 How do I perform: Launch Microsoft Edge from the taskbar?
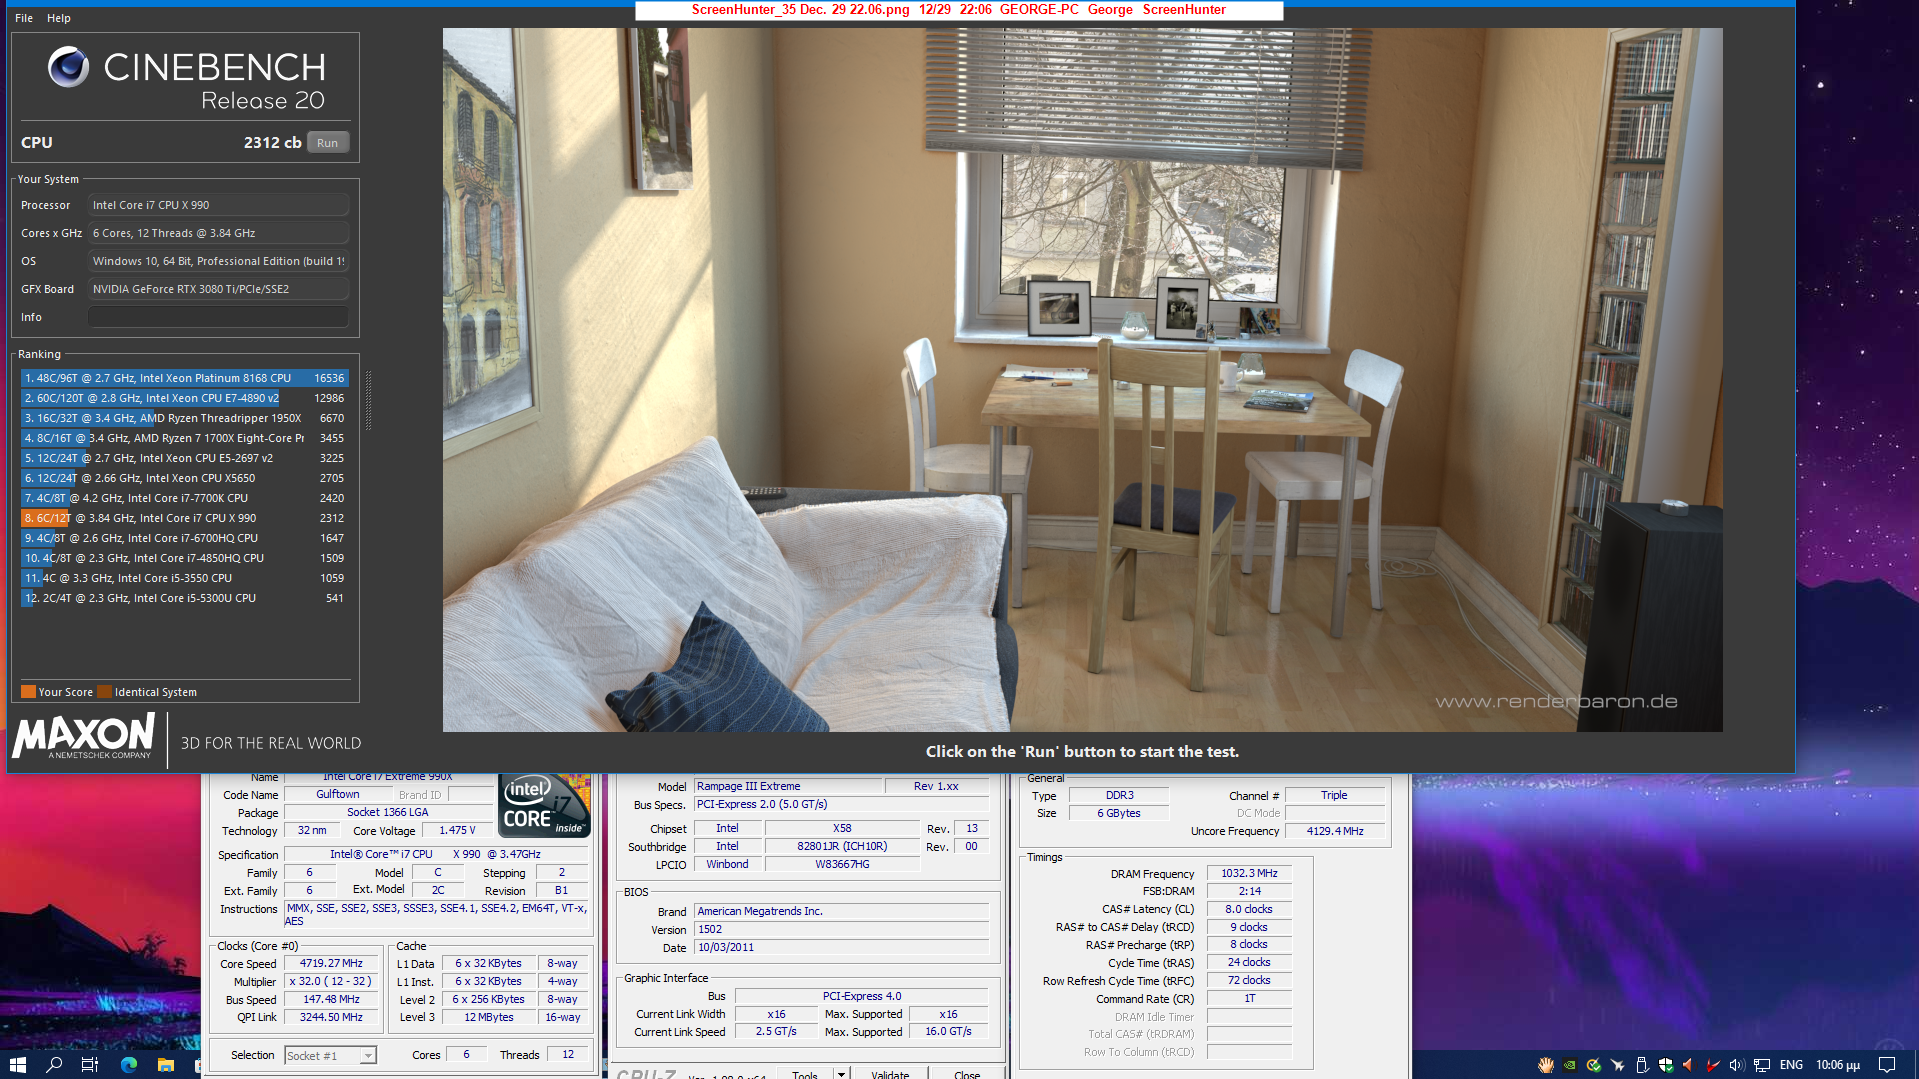point(128,1064)
